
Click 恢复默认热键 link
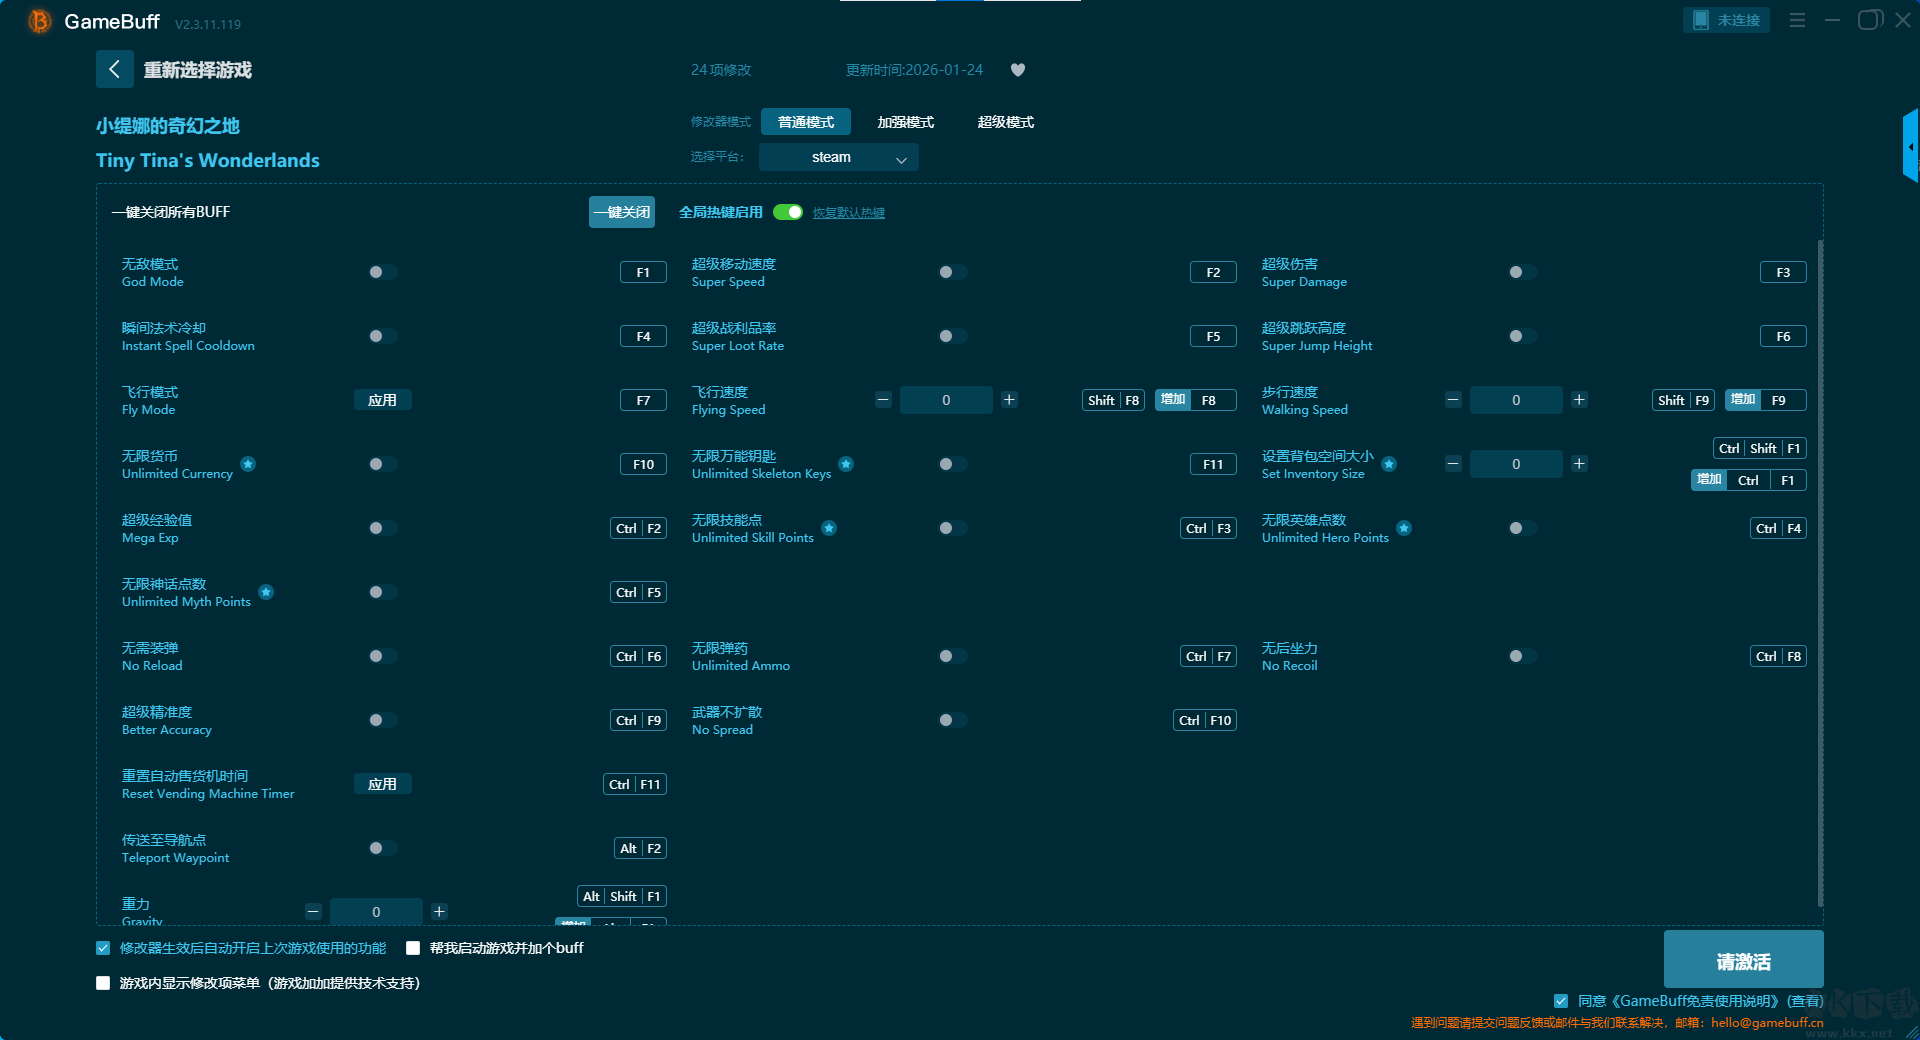849,213
